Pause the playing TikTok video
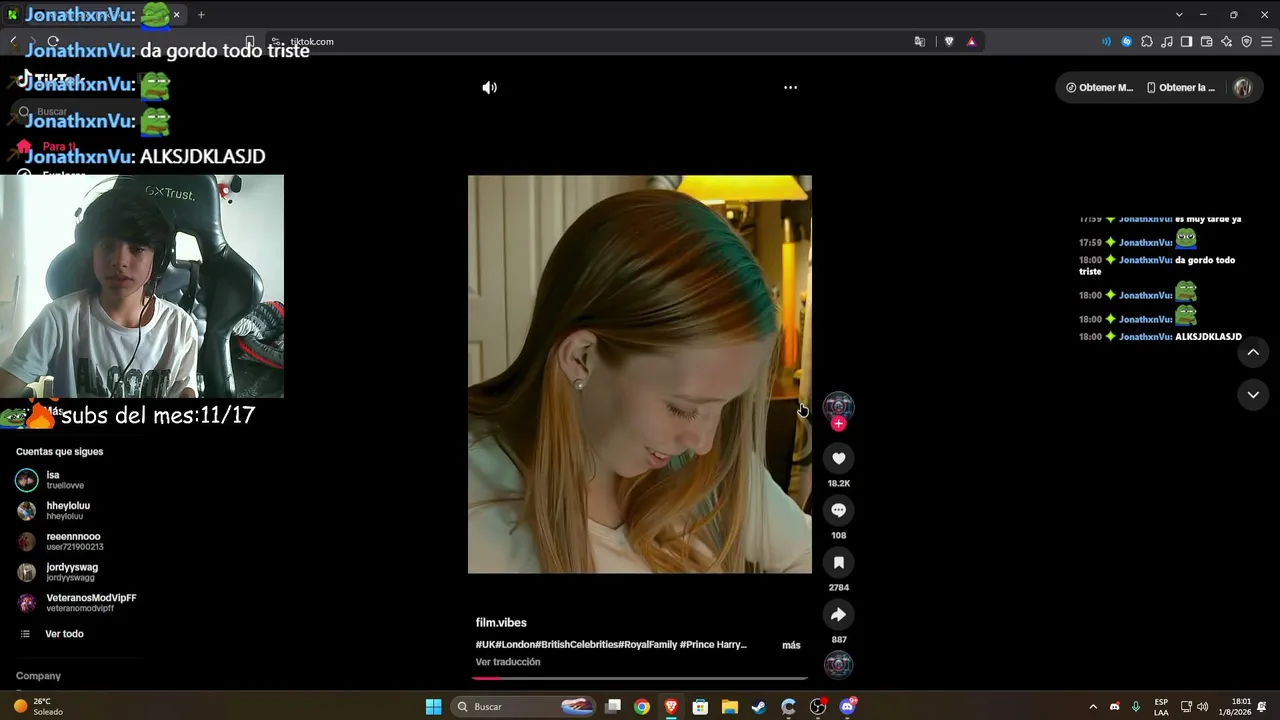The image size is (1280, 720). pyautogui.click(x=640, y=375)
